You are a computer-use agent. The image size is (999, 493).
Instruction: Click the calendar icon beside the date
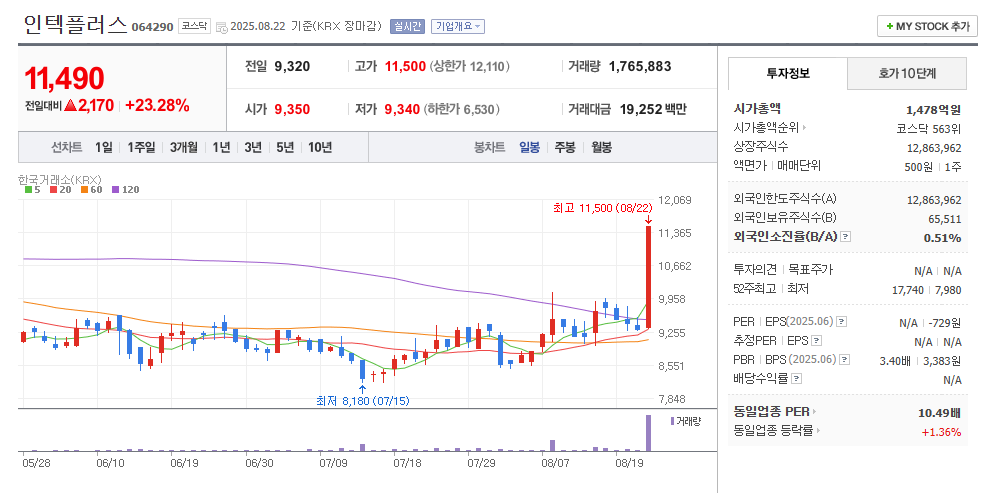coord(221,27)
